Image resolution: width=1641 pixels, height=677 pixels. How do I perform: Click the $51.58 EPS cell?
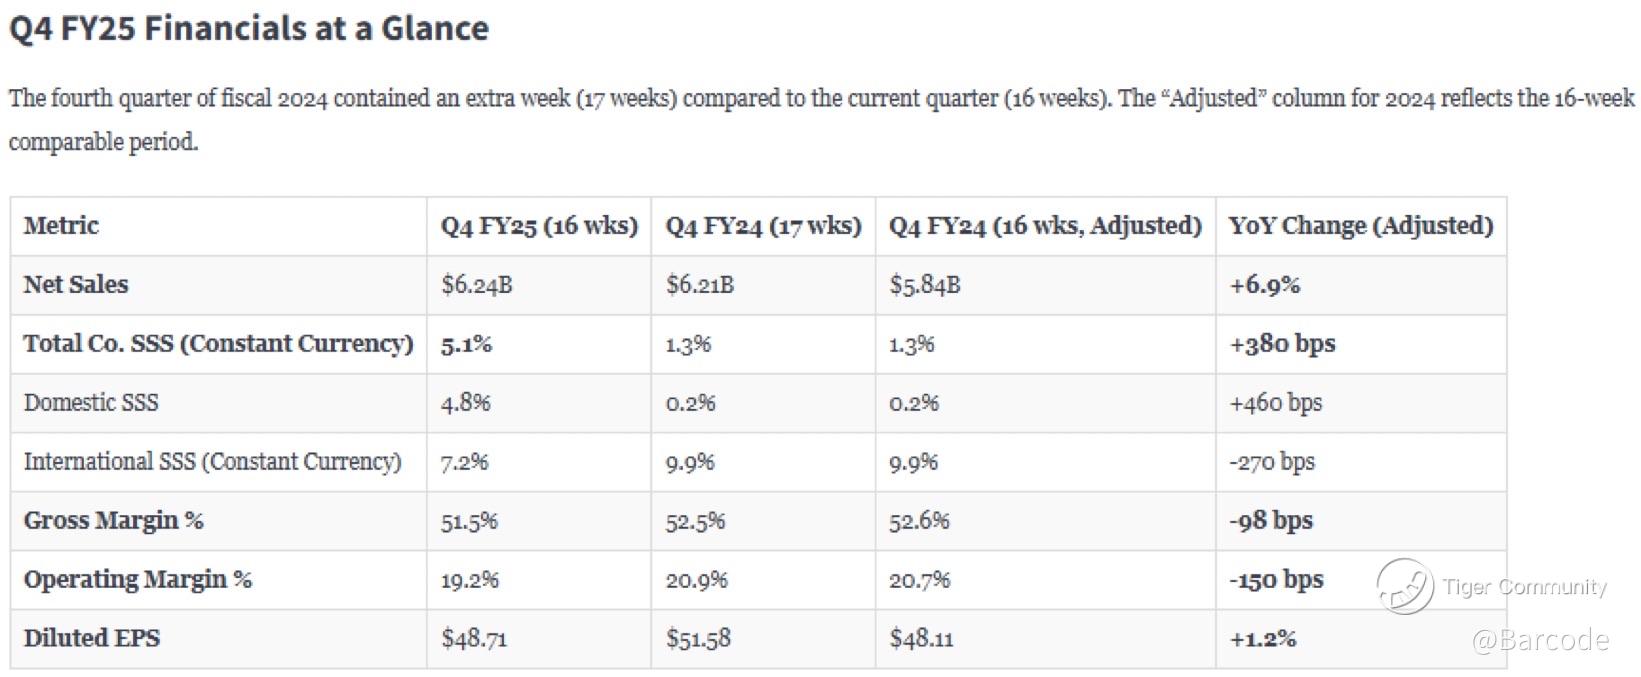click(698, 638)
